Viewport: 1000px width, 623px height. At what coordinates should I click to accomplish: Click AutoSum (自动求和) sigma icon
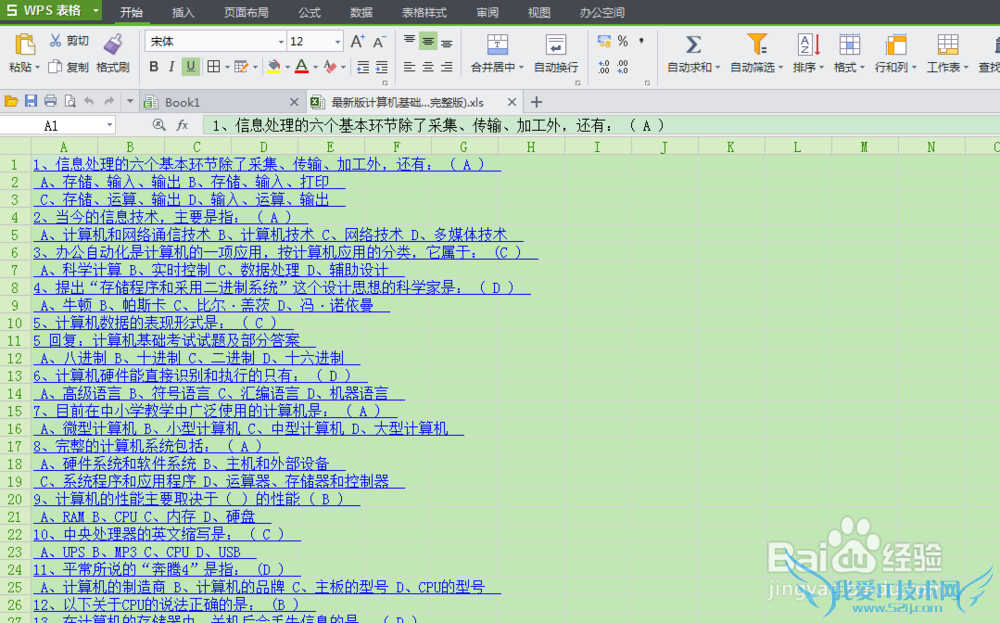click(693, 45)
